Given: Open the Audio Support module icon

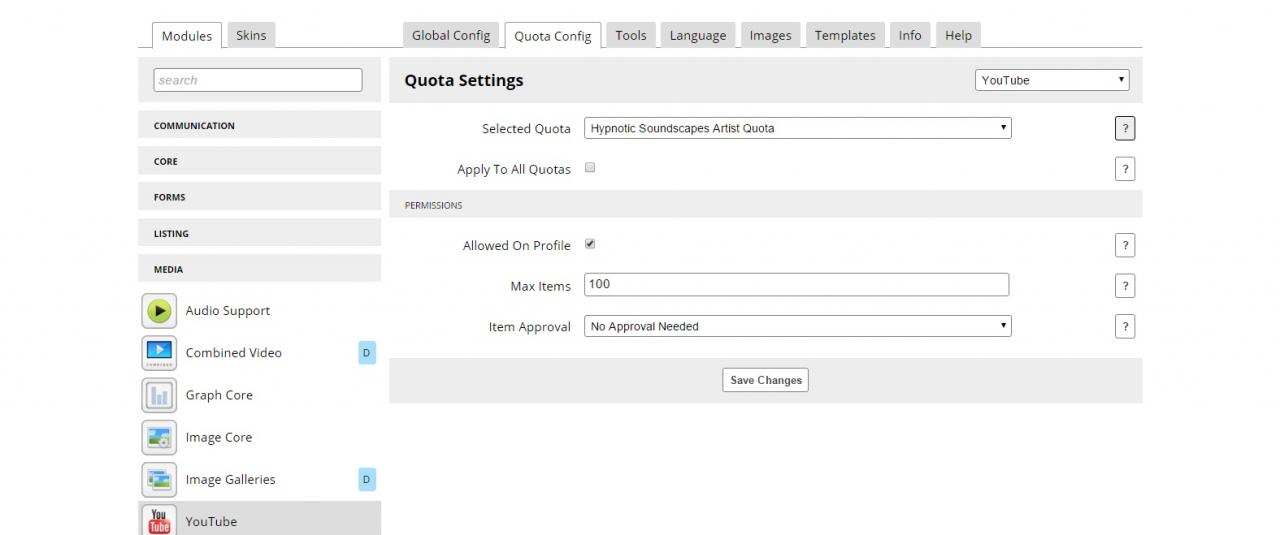Looking at the screenshot, I should [x=159, y=311].
